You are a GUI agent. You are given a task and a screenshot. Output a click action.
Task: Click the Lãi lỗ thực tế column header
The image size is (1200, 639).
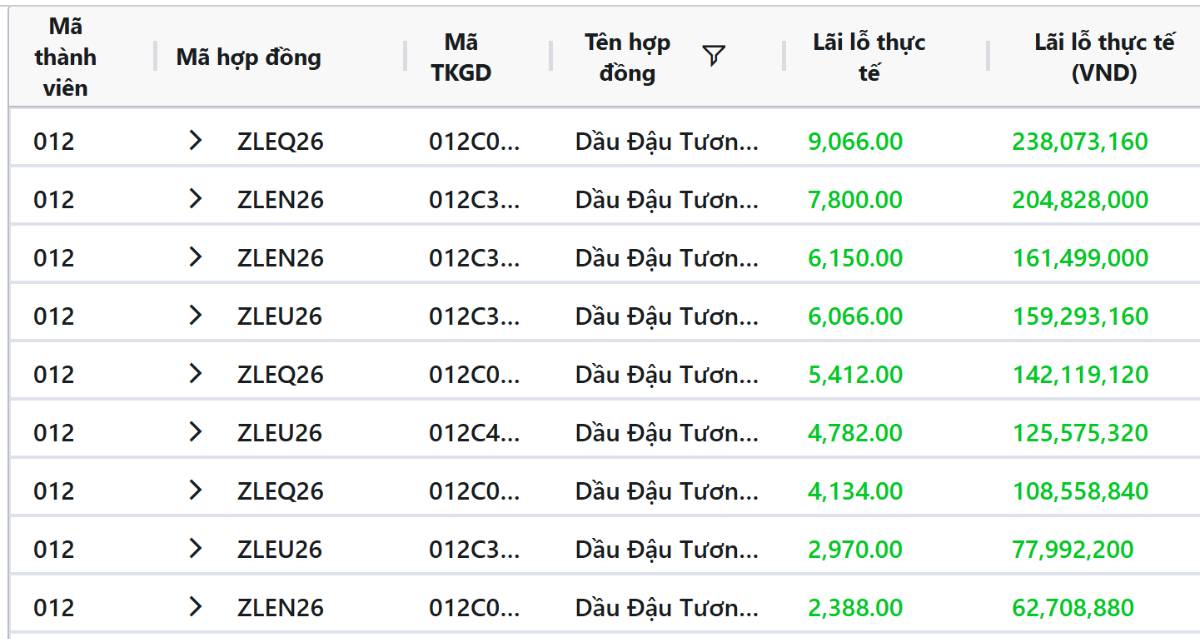[x=869, y=57]
